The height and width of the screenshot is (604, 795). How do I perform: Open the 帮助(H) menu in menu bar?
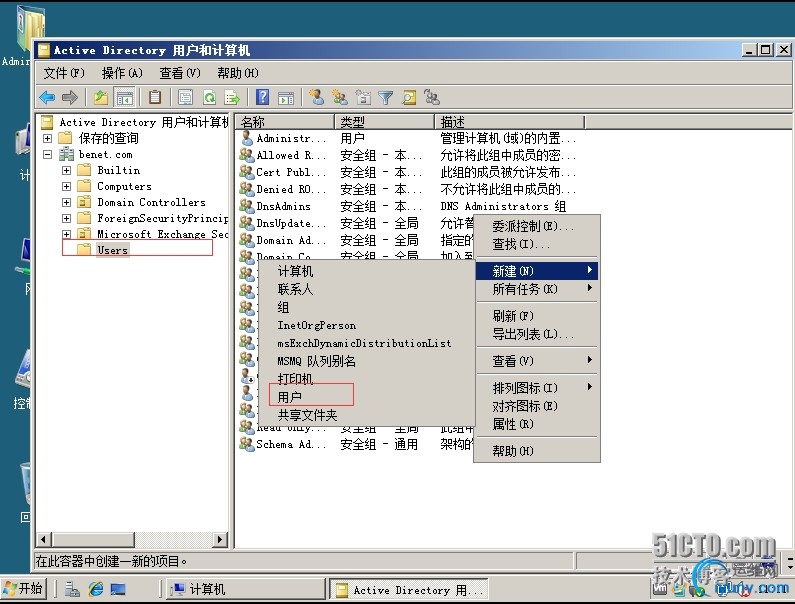[x=238, y=73]
